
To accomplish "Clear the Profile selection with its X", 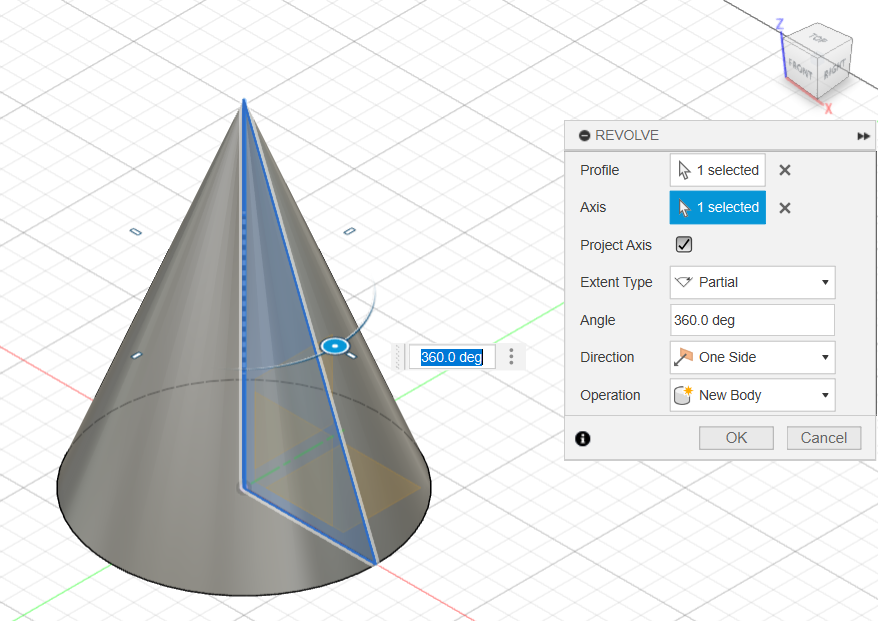I will pyautogui.click(x=784, y=170).
